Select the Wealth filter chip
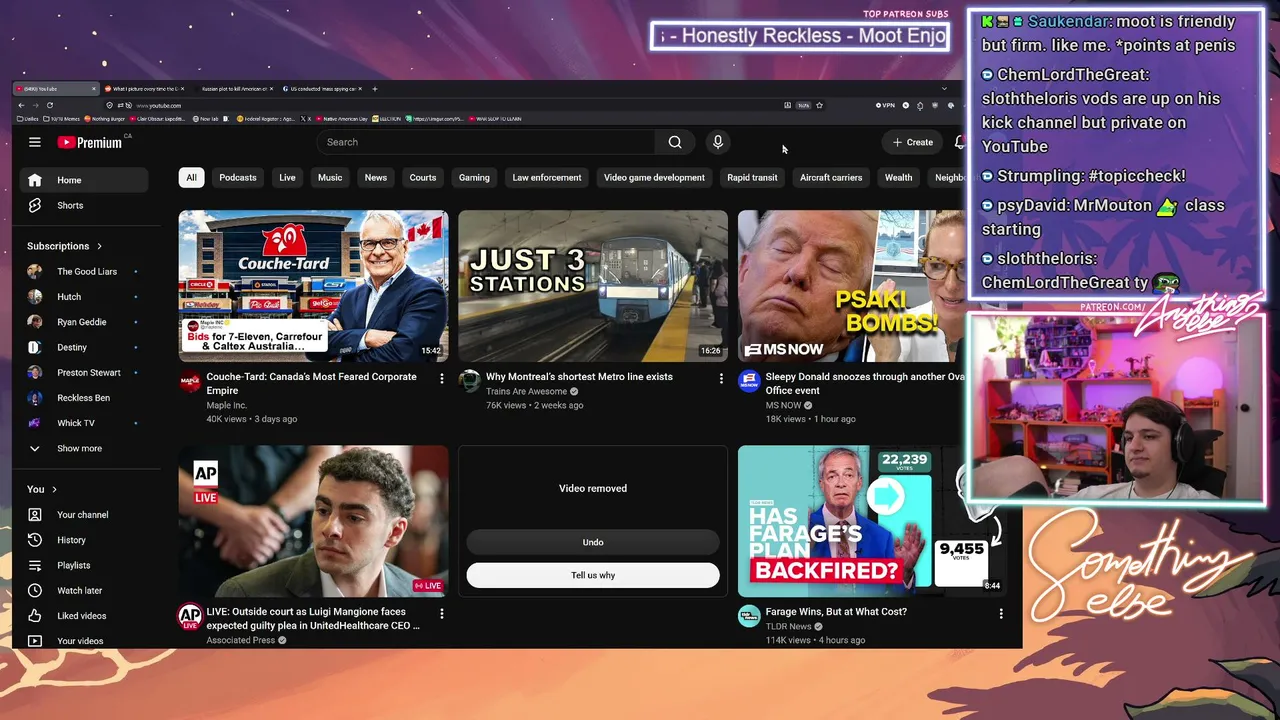The image size is (1280, 720). (898, 177)
